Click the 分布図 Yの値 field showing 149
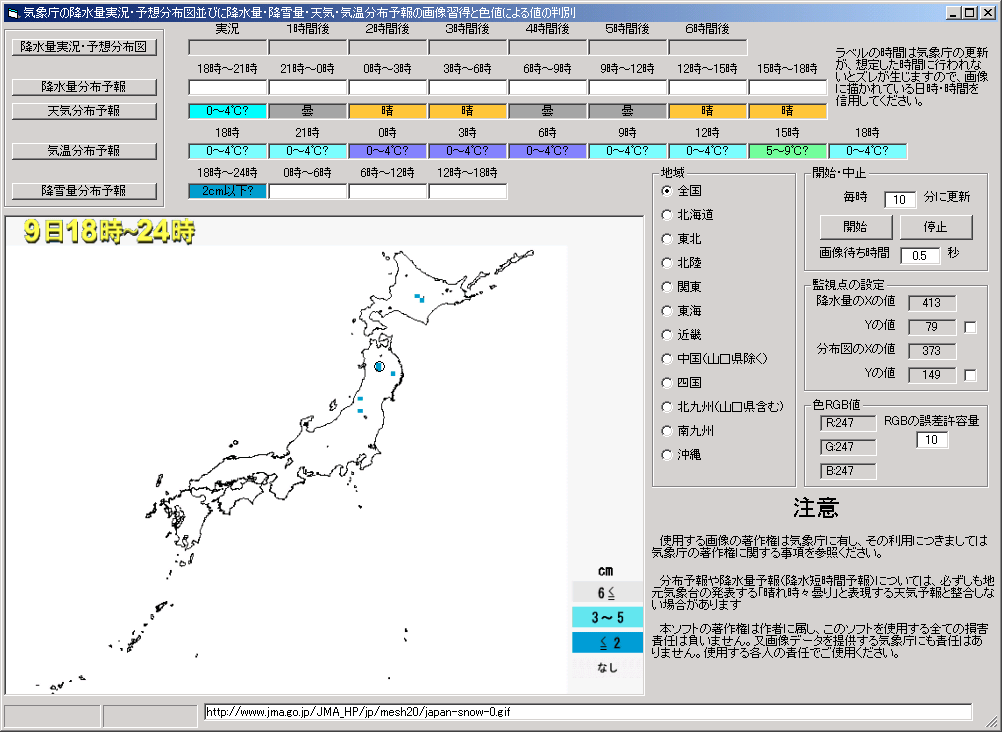The width and height of the screenshot is (1002, 732). (932, 375)
